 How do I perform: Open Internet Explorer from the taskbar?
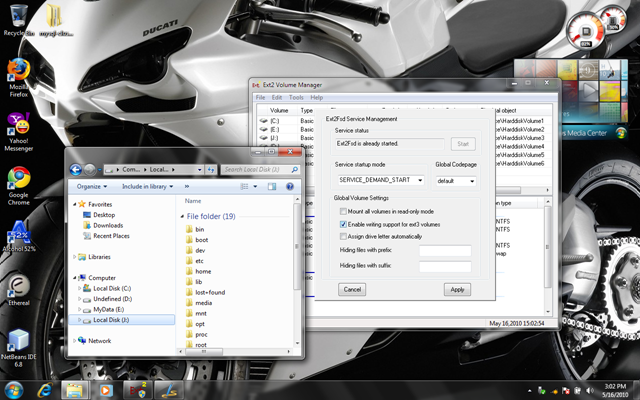(x=44, y=390)
